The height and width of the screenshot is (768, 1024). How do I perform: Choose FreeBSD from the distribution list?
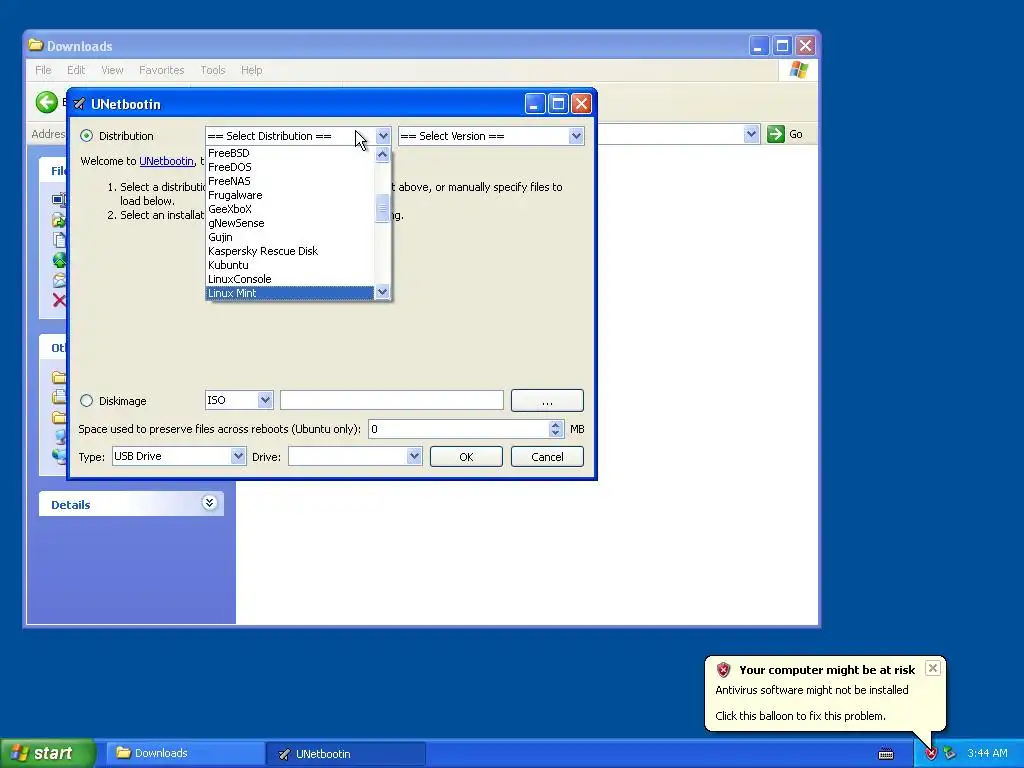pos(290,153)
